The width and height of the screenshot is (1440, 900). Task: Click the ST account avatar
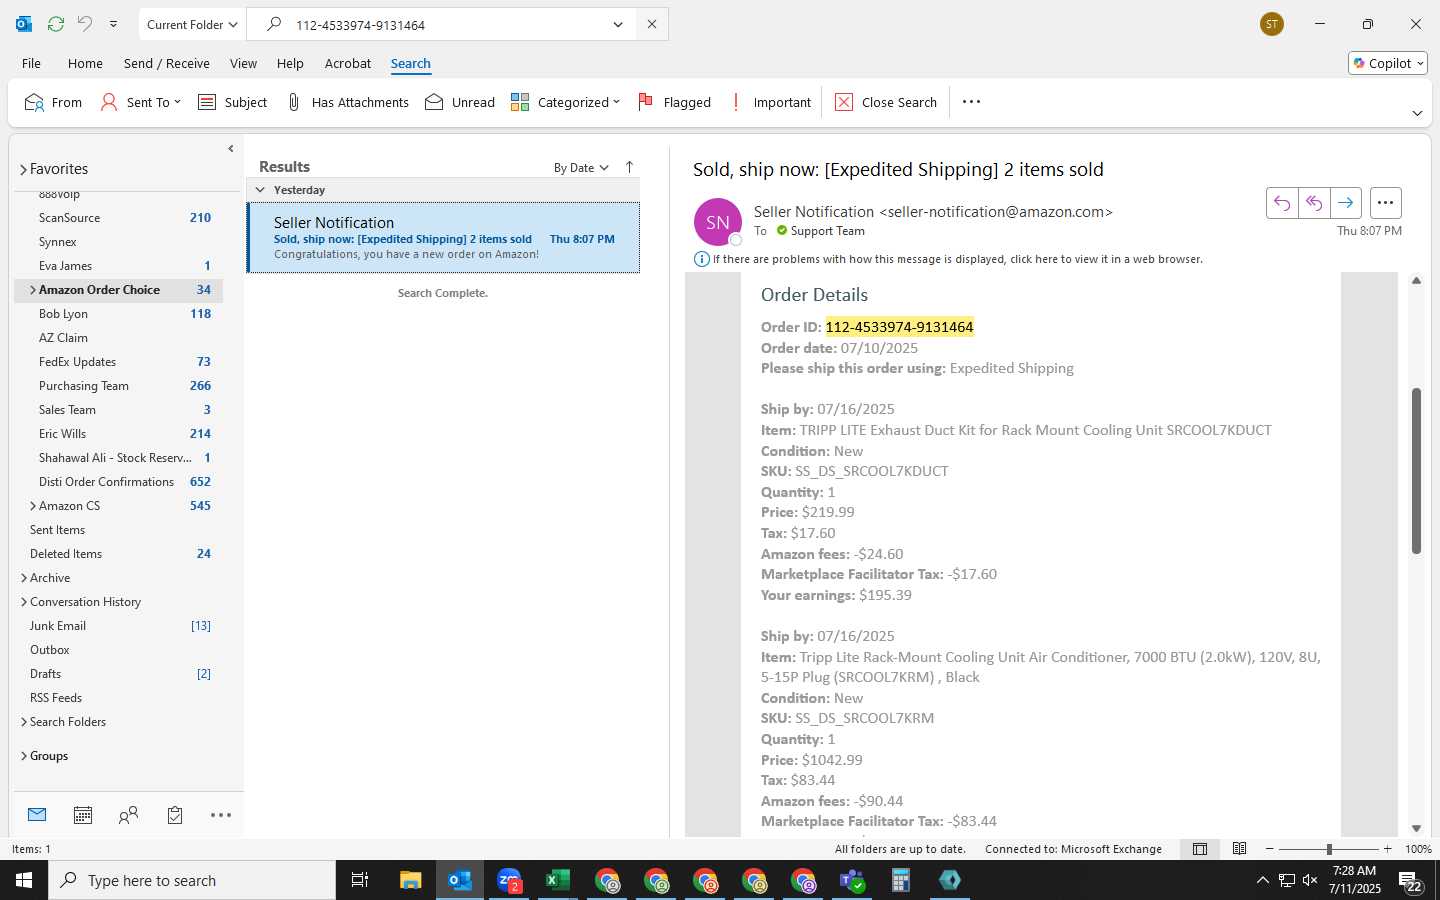click(1272, 24)
